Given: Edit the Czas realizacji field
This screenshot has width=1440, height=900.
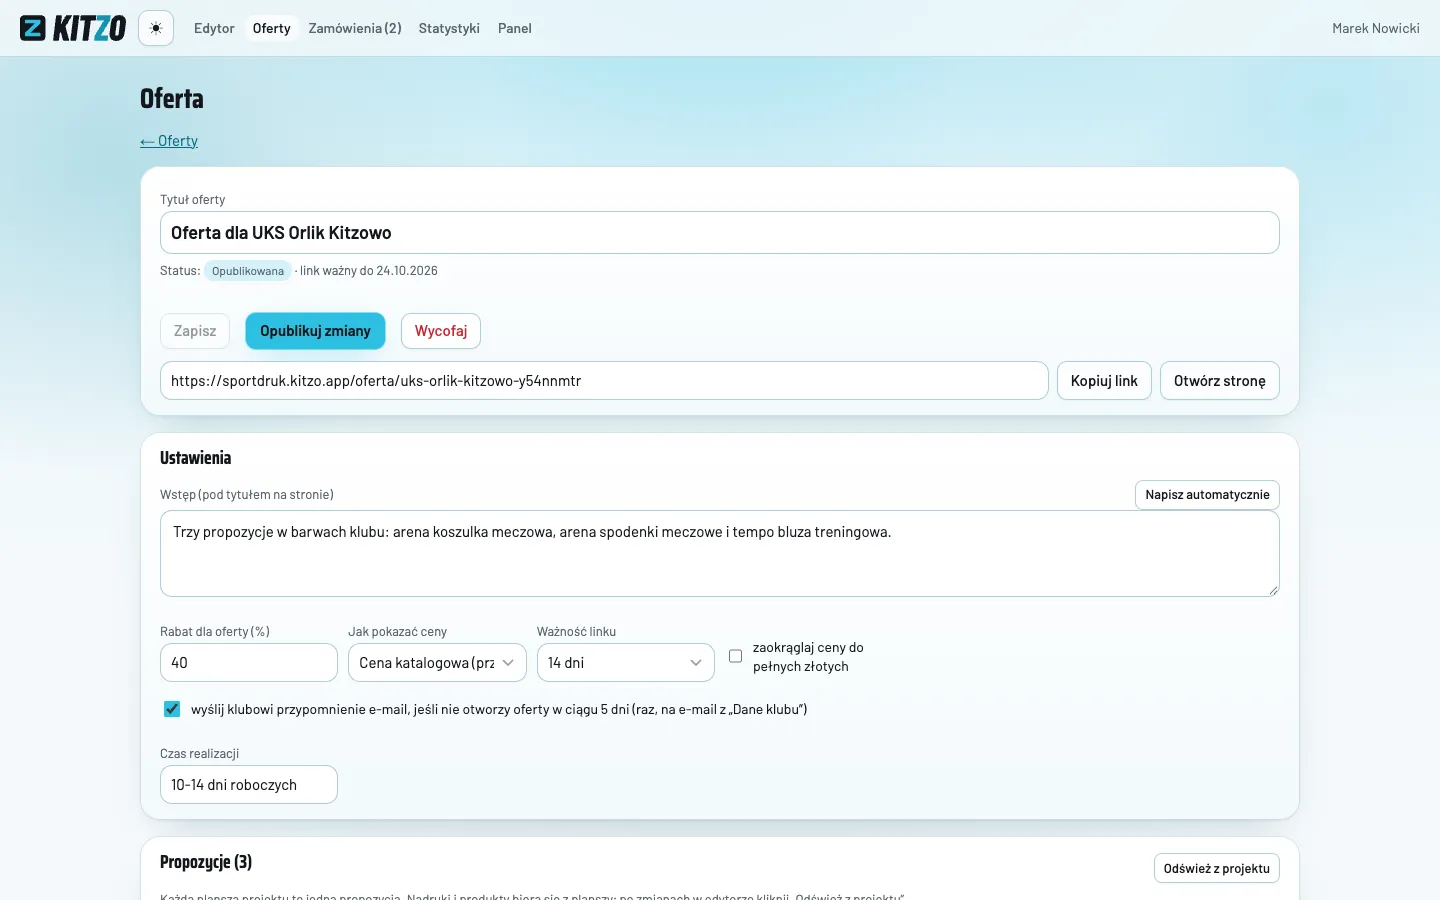Looking at the screenshot, I should 249,785.
